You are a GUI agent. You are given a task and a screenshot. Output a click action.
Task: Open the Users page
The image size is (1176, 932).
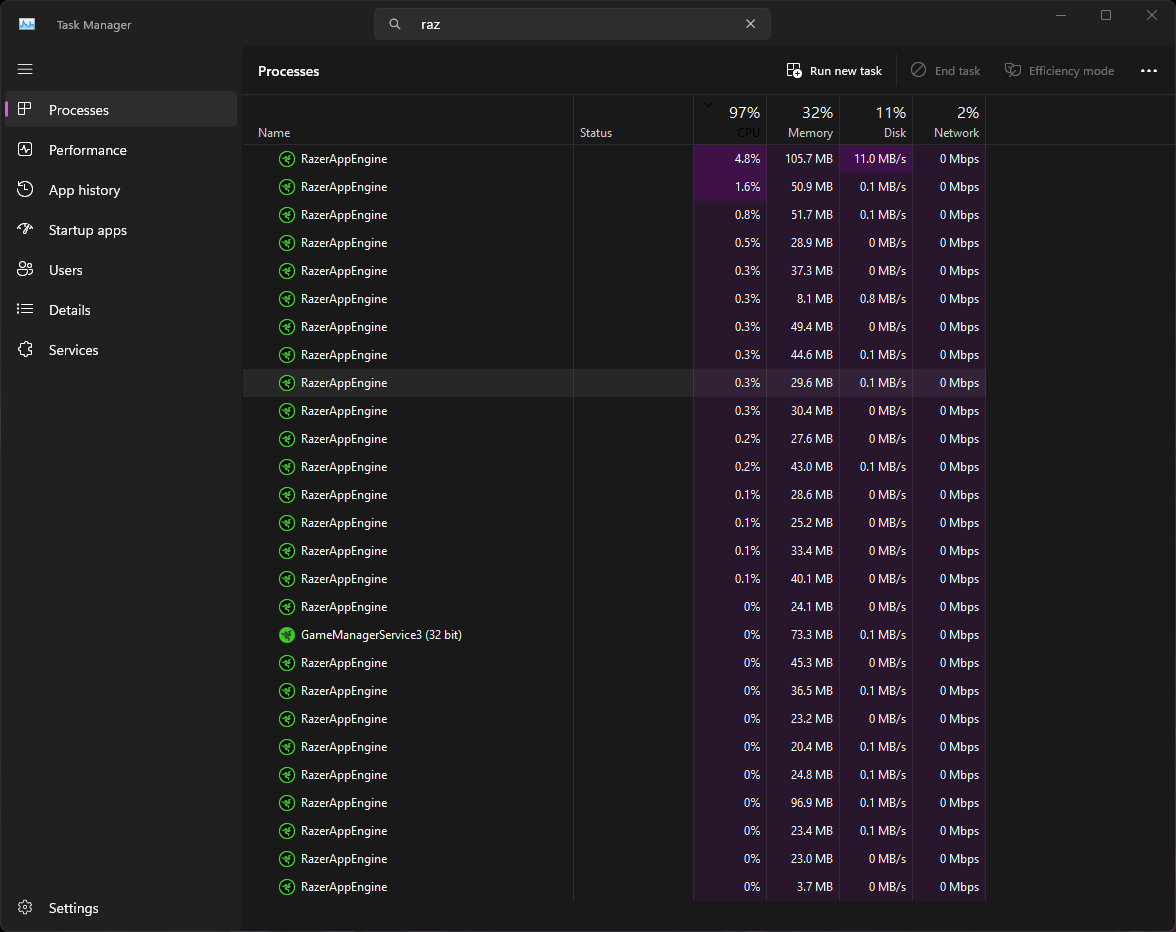coord(121,270)
